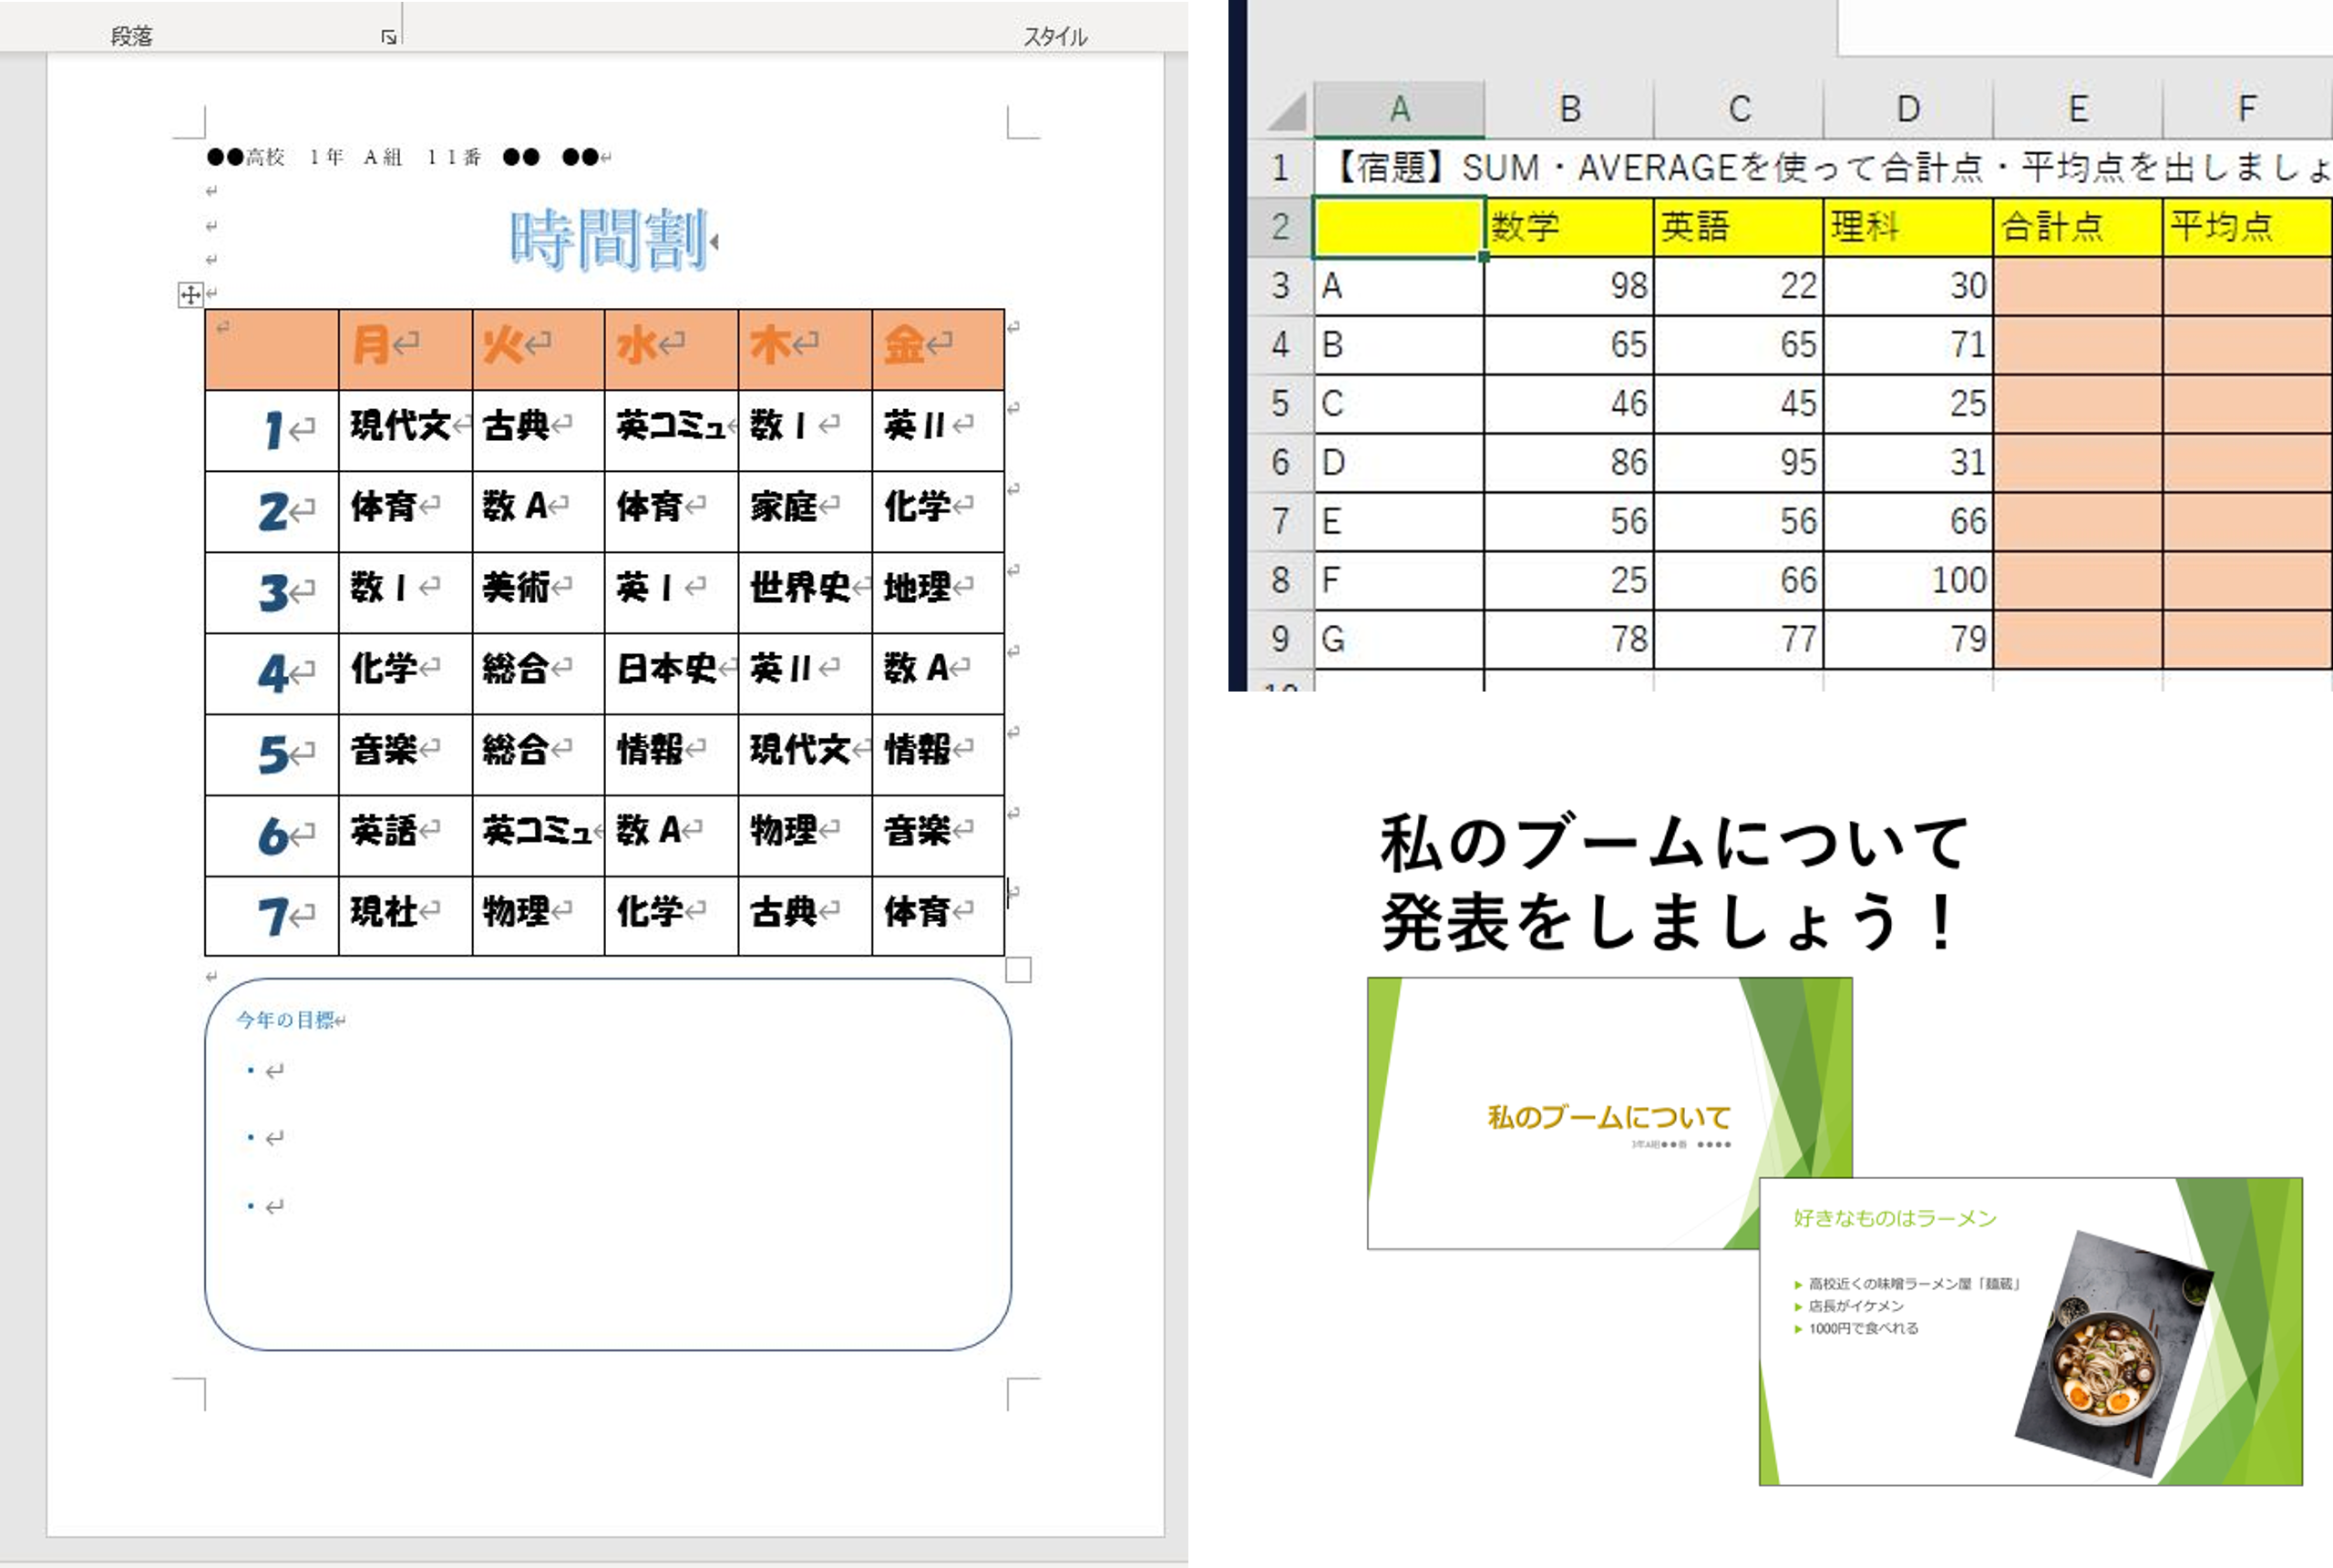Click the 私のブームについて発表をしましょう heading

click(1675, 882)
